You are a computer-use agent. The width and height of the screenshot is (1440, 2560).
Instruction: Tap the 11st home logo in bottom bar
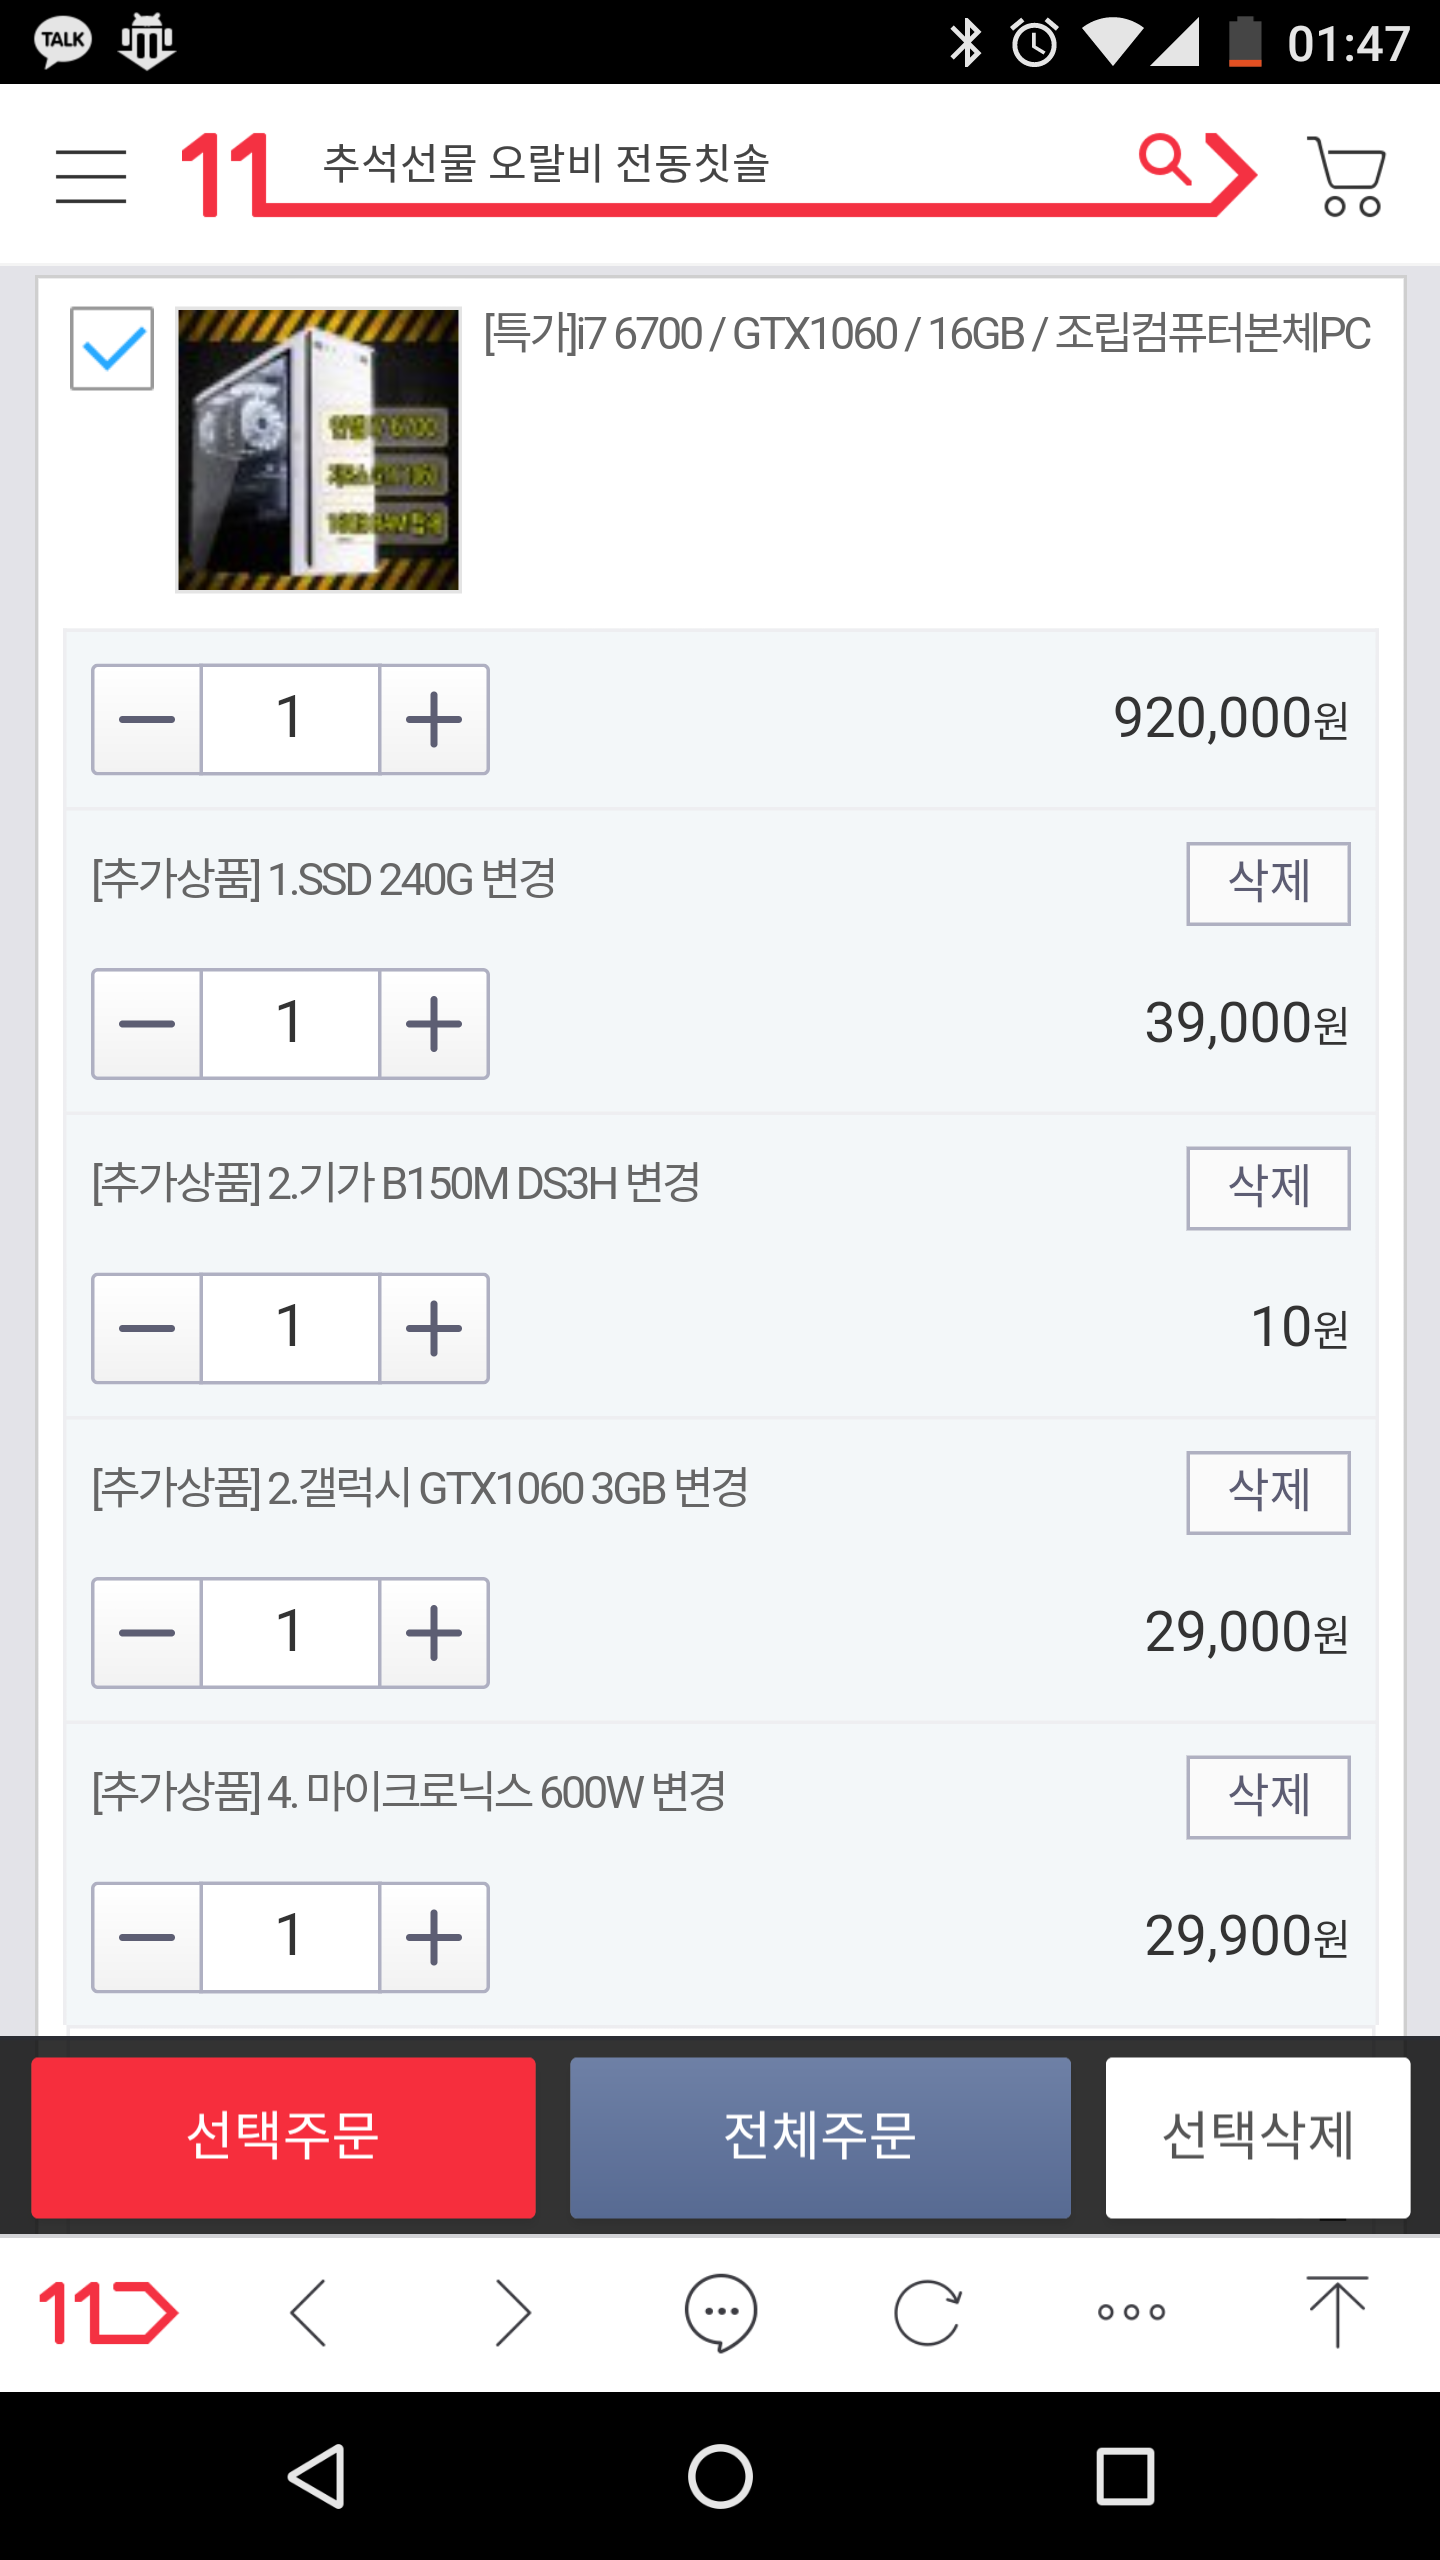108,2312
